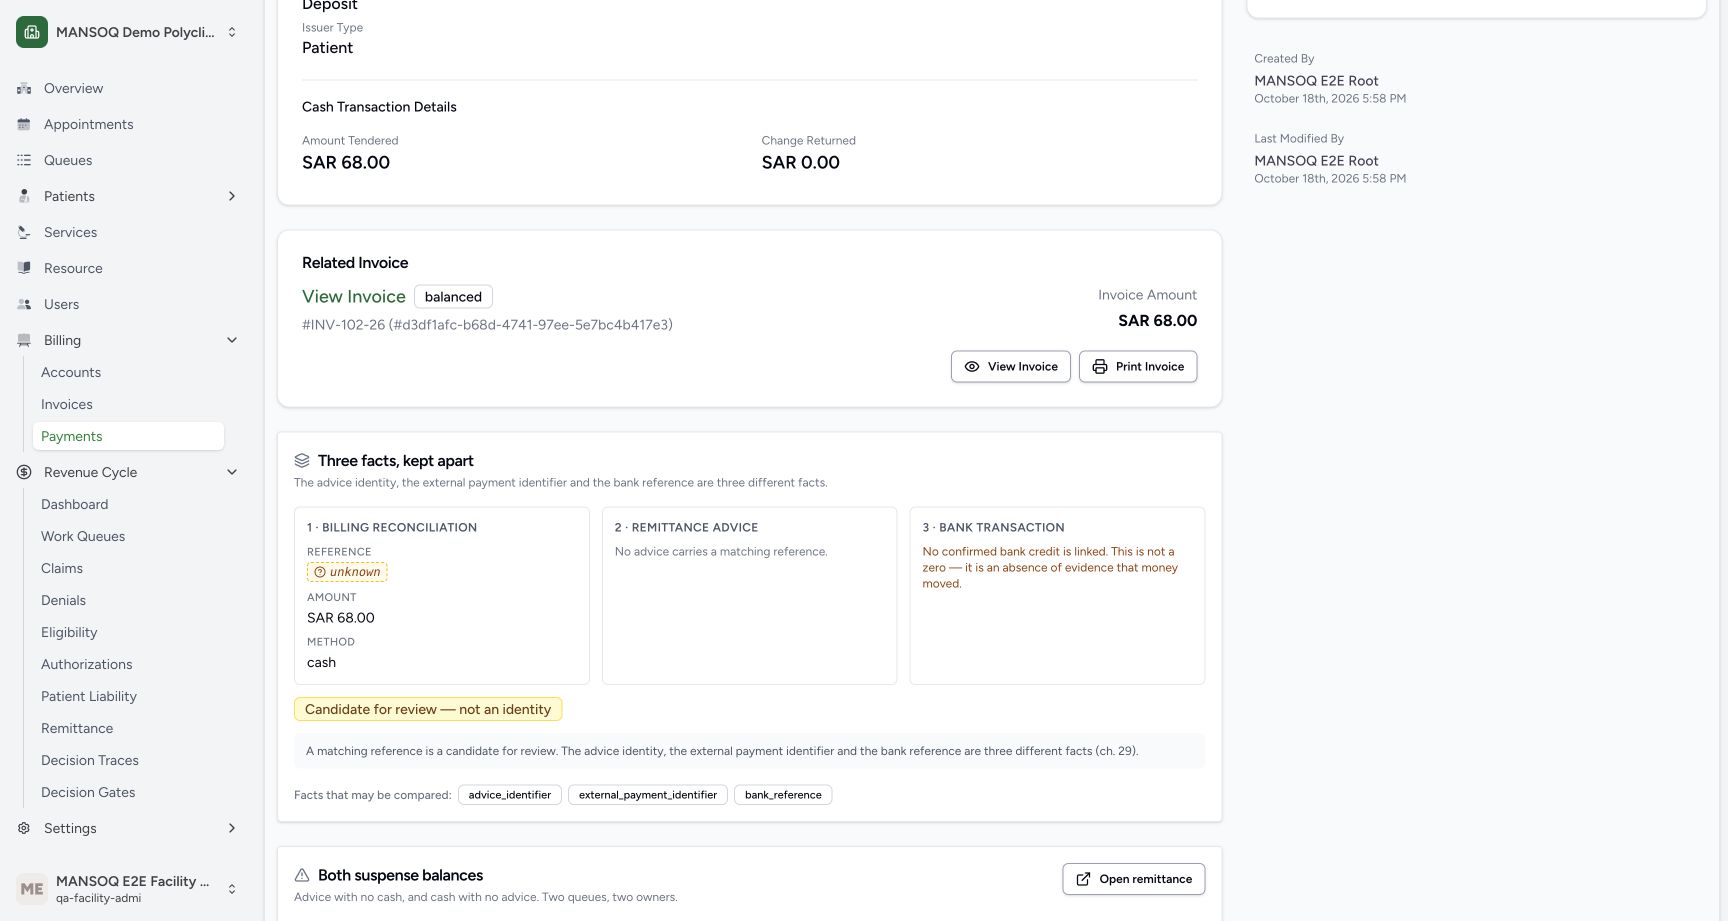The height and width of the screenshot is (921, 1728).
Task: Click the Appointments calendar icon
Action: coord(24,124)
